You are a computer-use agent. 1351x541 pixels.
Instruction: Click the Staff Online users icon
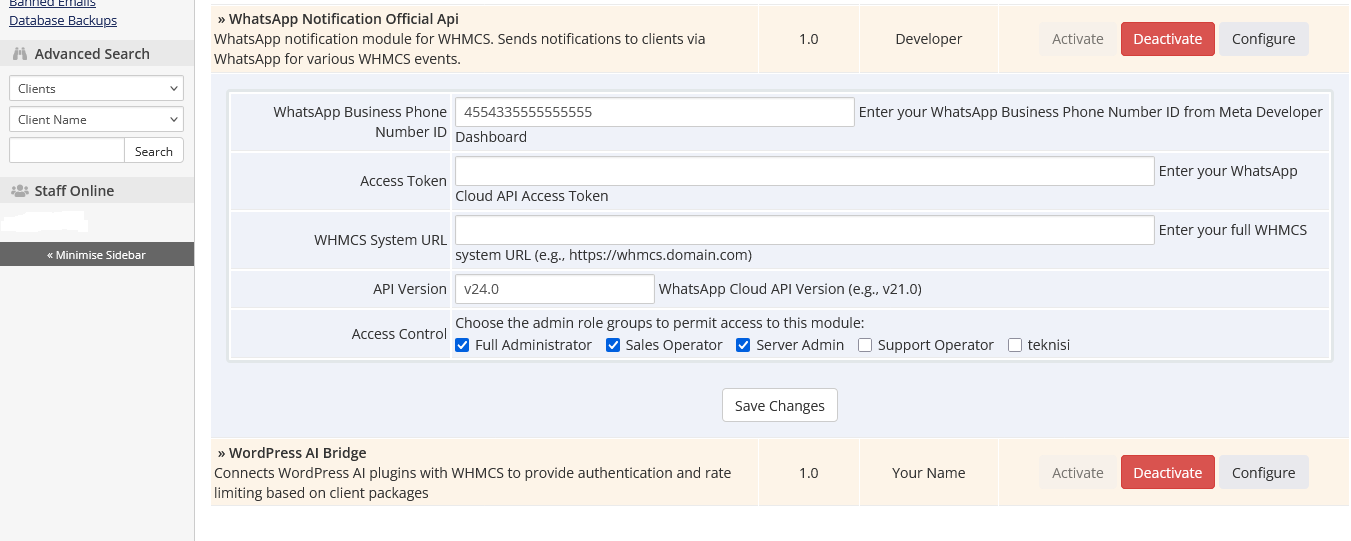pyautogui.click(x=19, y=190)
